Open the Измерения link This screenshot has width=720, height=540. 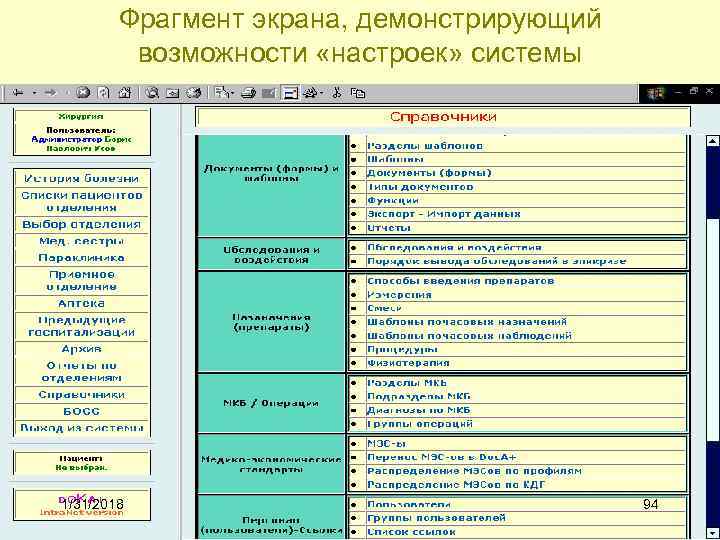[x=399, y=294]
